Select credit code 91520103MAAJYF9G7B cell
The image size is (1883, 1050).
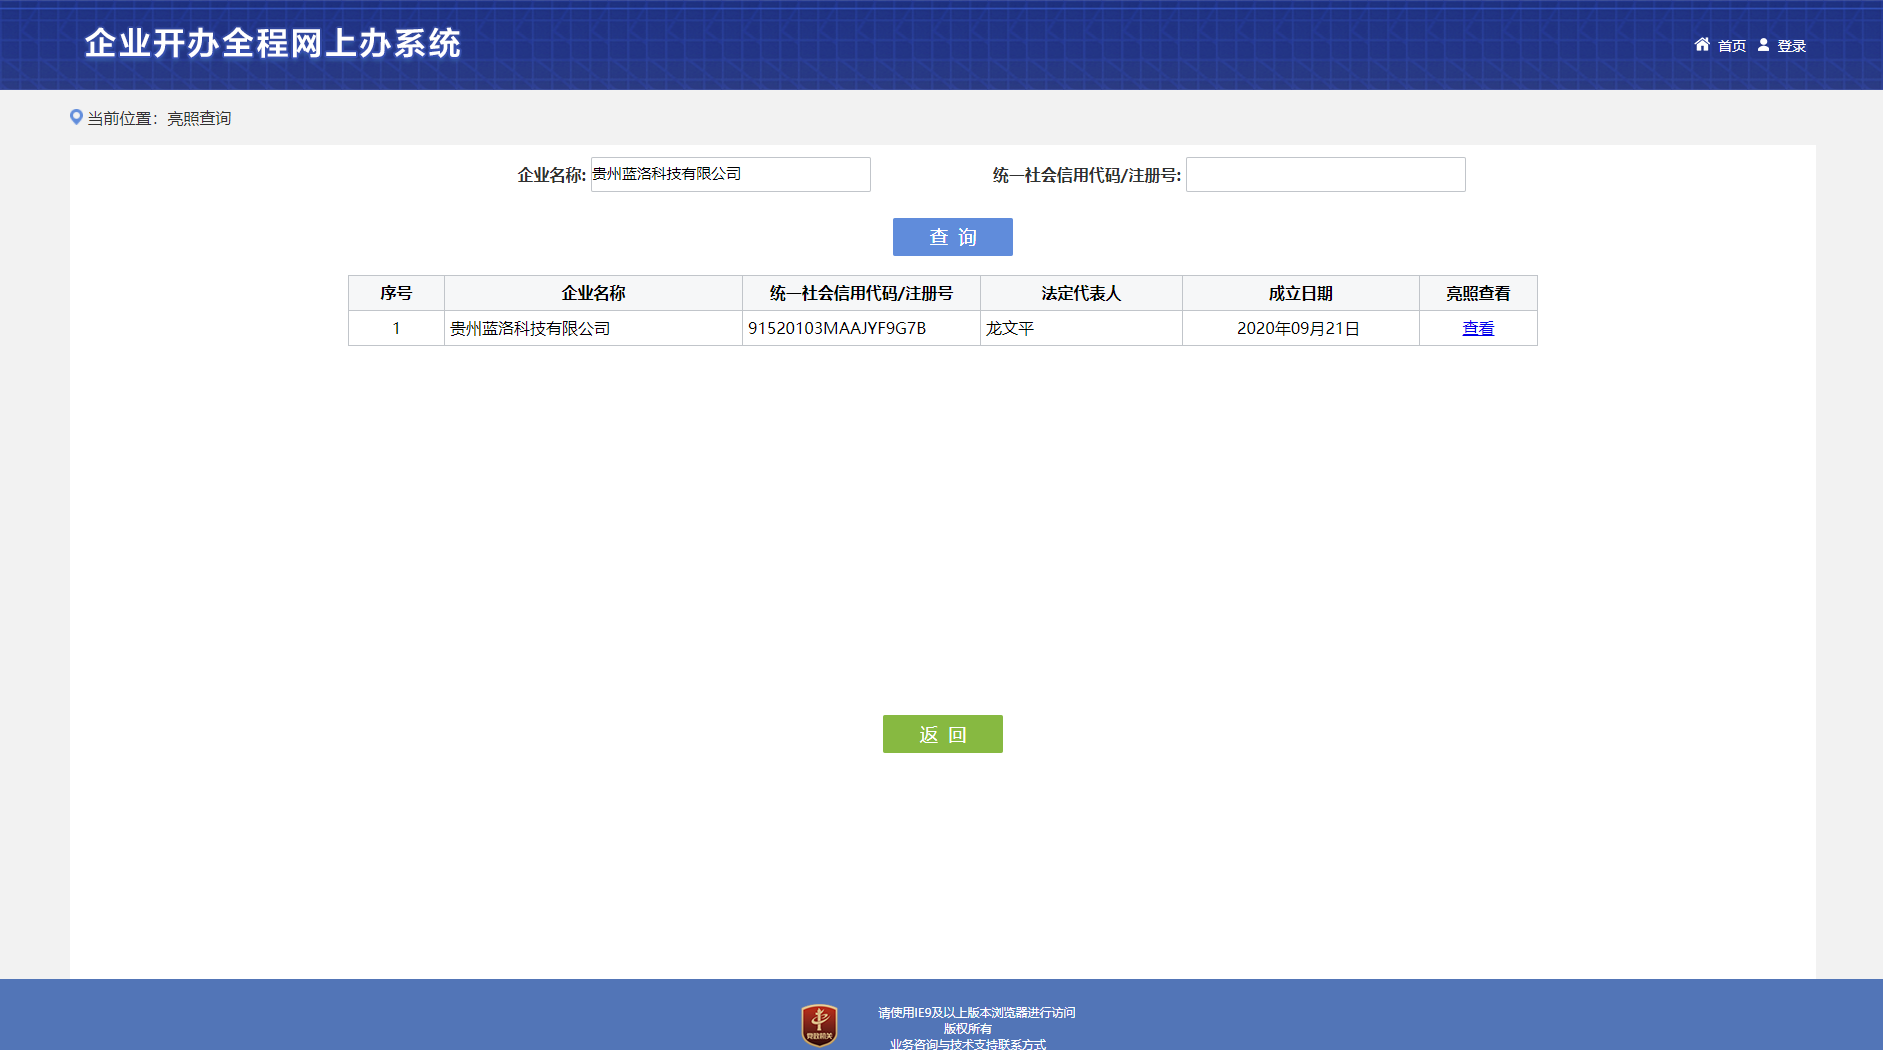point(861,328)
